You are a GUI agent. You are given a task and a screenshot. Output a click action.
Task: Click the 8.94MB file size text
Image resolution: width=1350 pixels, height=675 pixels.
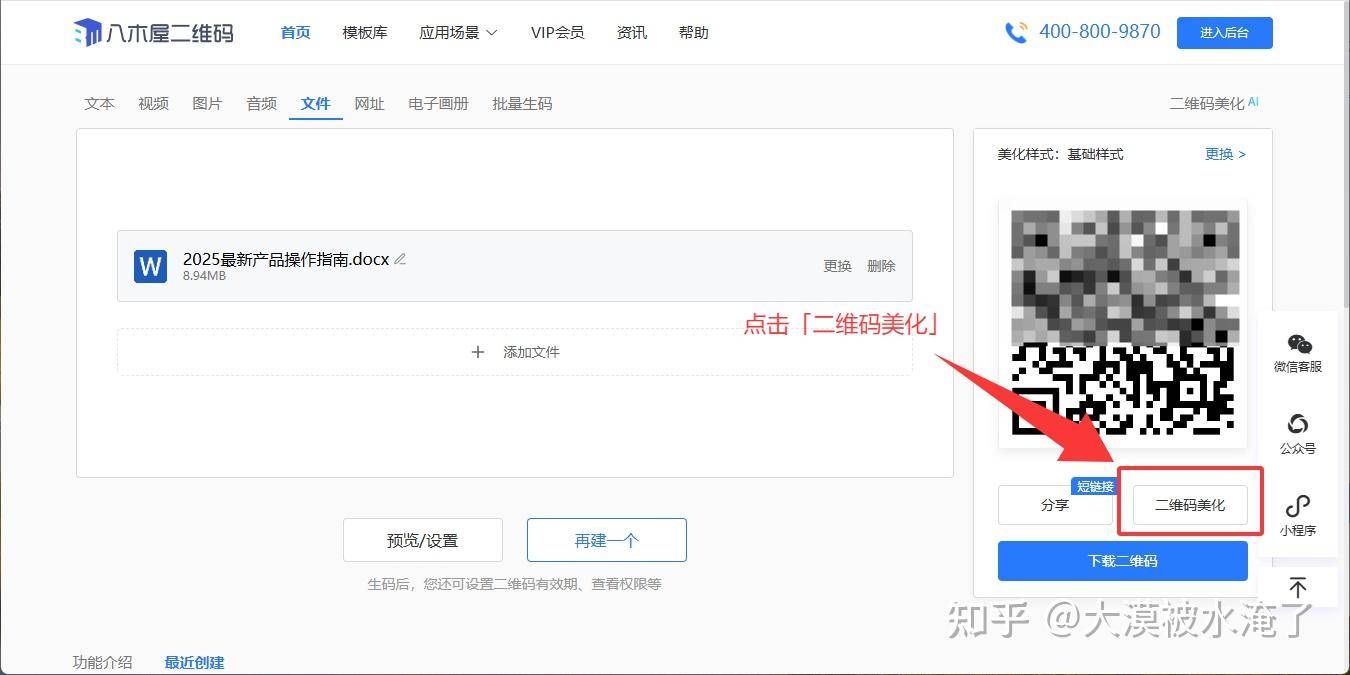point(204,276)
